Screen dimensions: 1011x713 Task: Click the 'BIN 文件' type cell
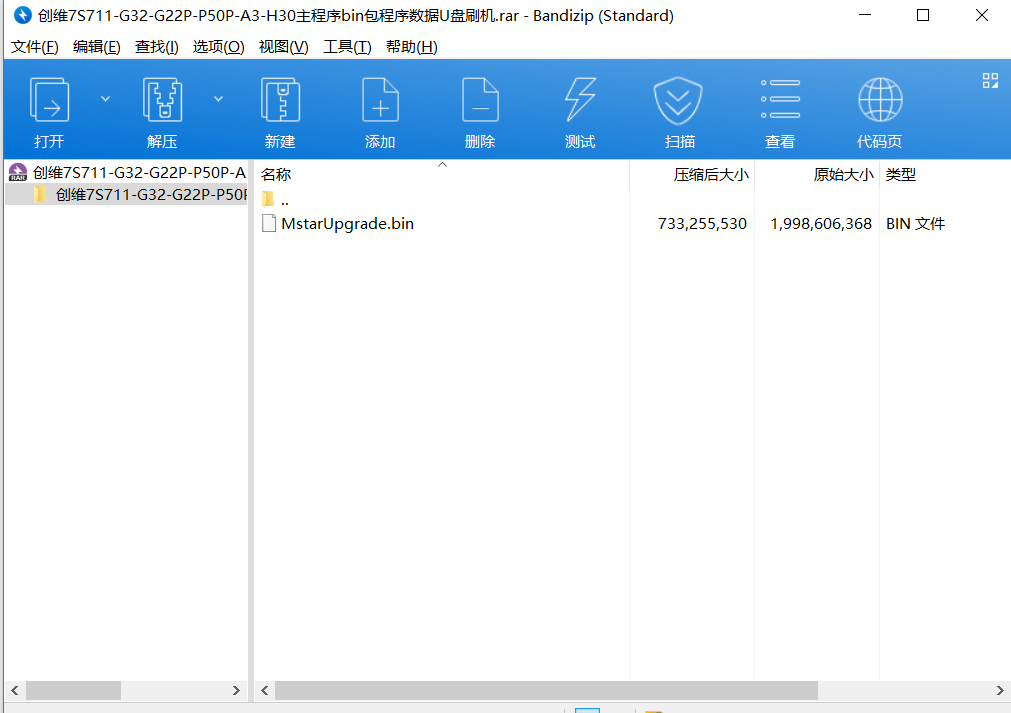click(916, 224)
